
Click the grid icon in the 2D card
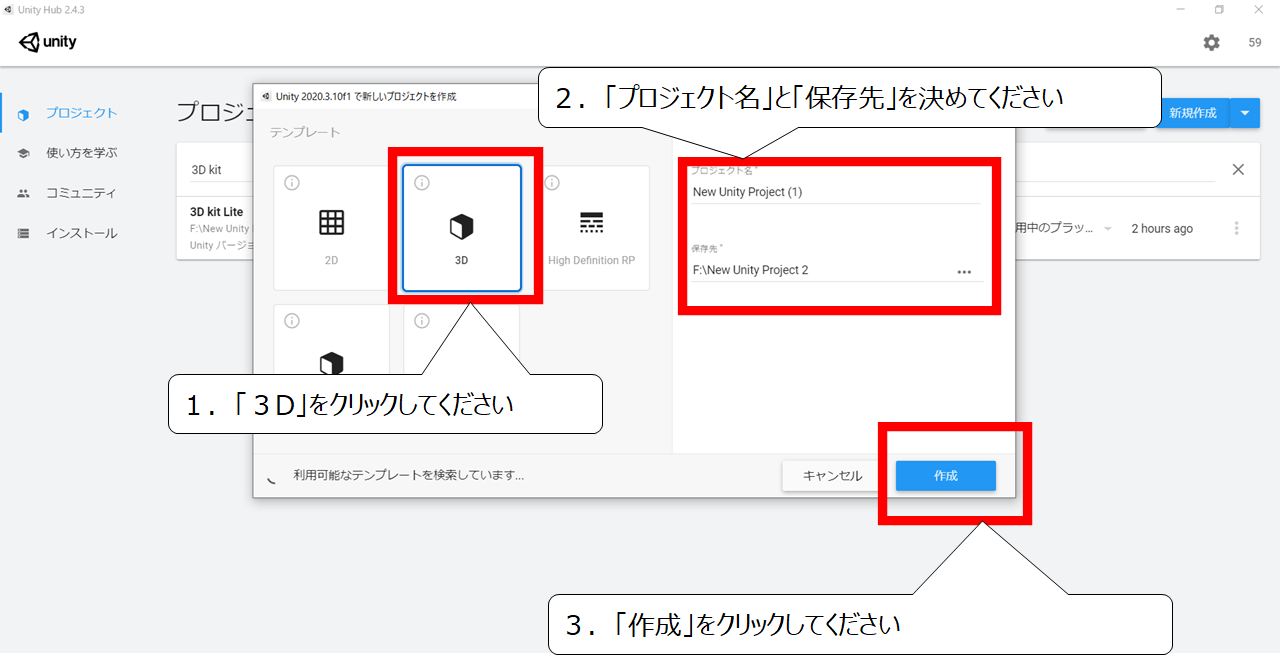point(331,223)
